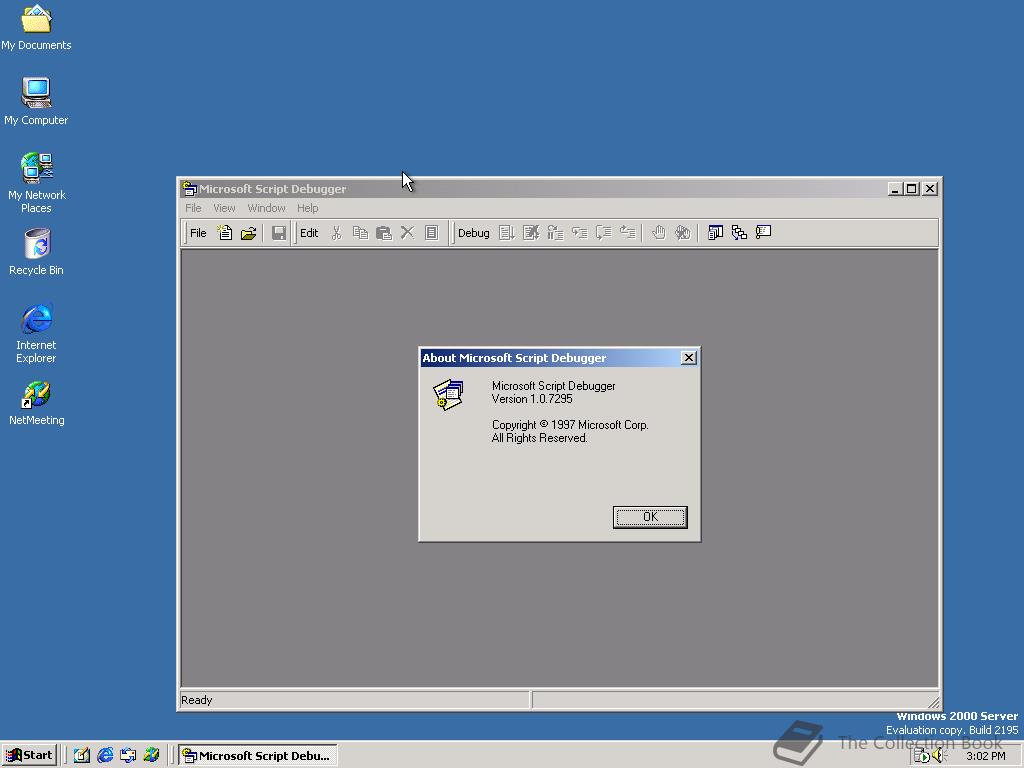The height and width of the screenshot is (768, 1024).
Task: Open the Window menu
Action: (266, 208)
